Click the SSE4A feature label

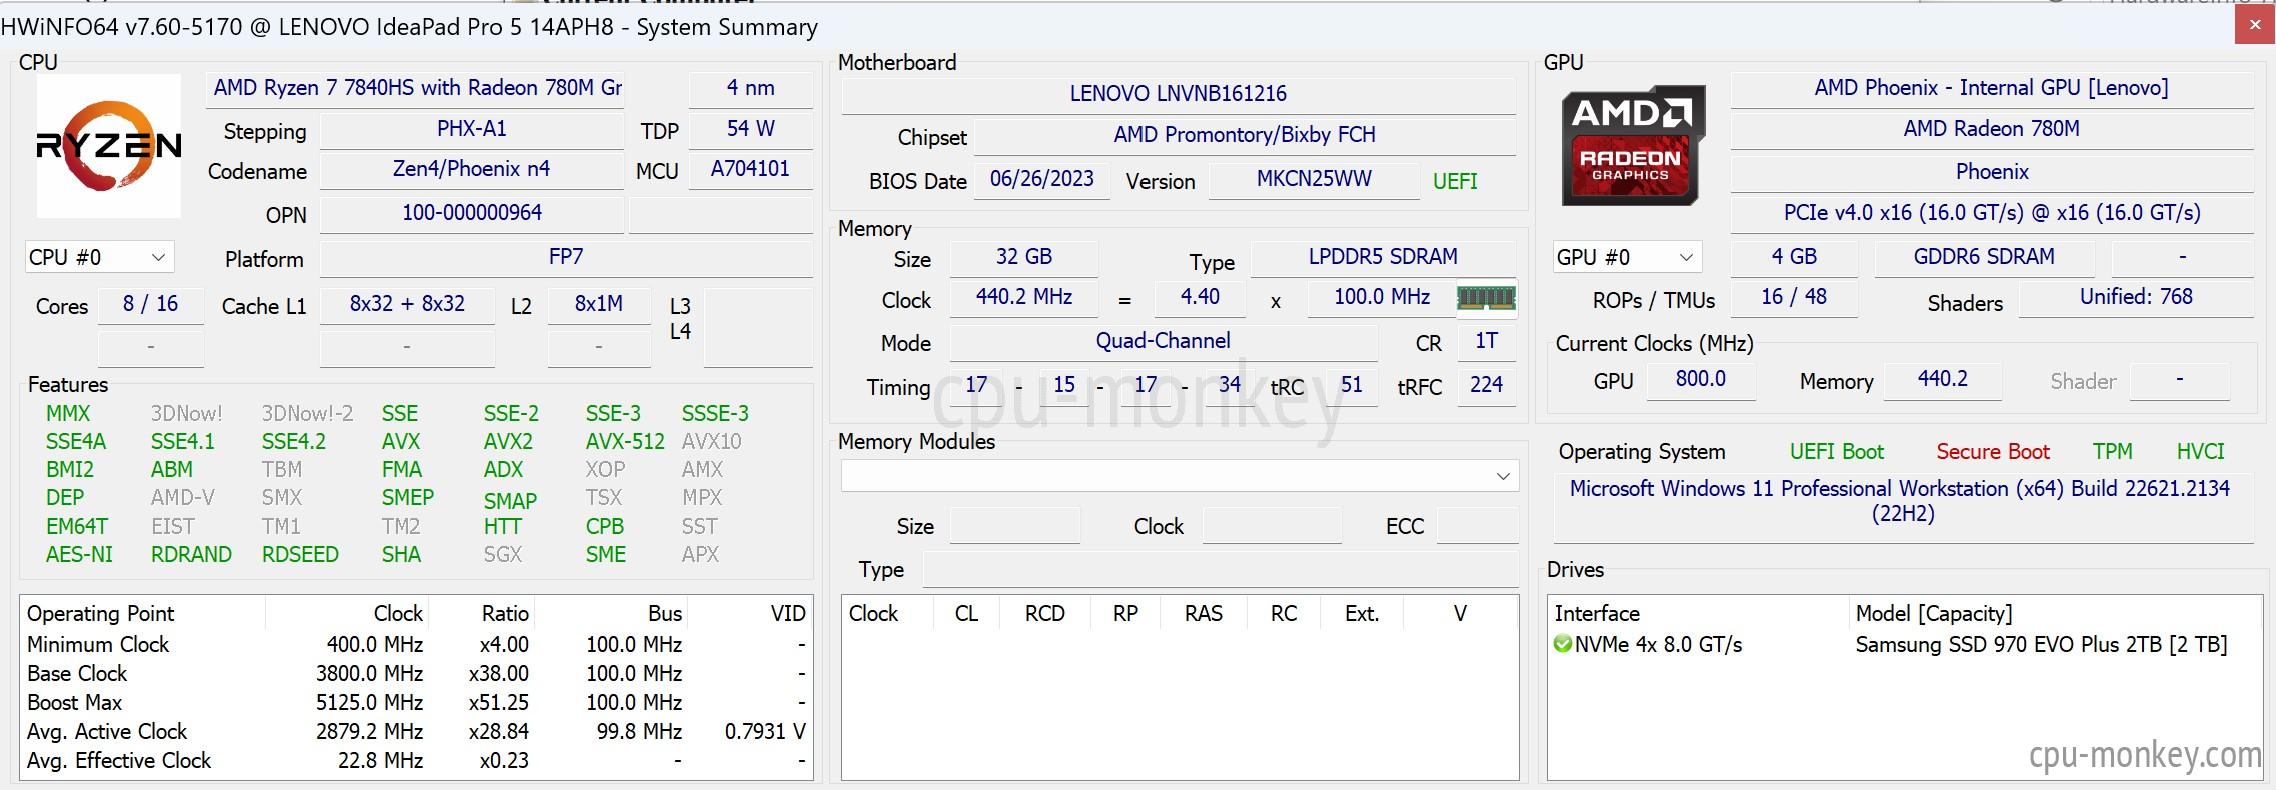pos(76,441)
